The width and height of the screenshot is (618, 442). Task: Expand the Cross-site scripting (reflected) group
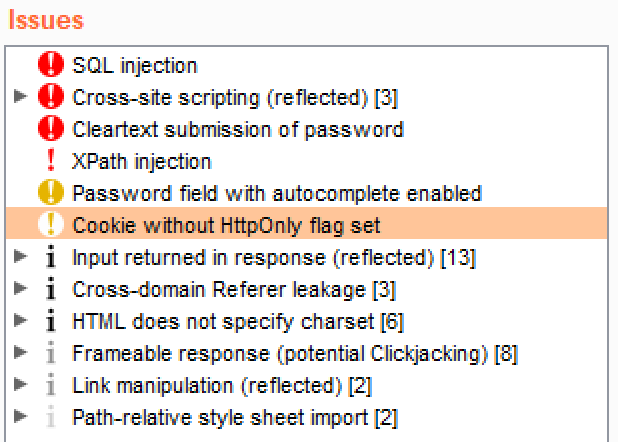click(21, 98)
